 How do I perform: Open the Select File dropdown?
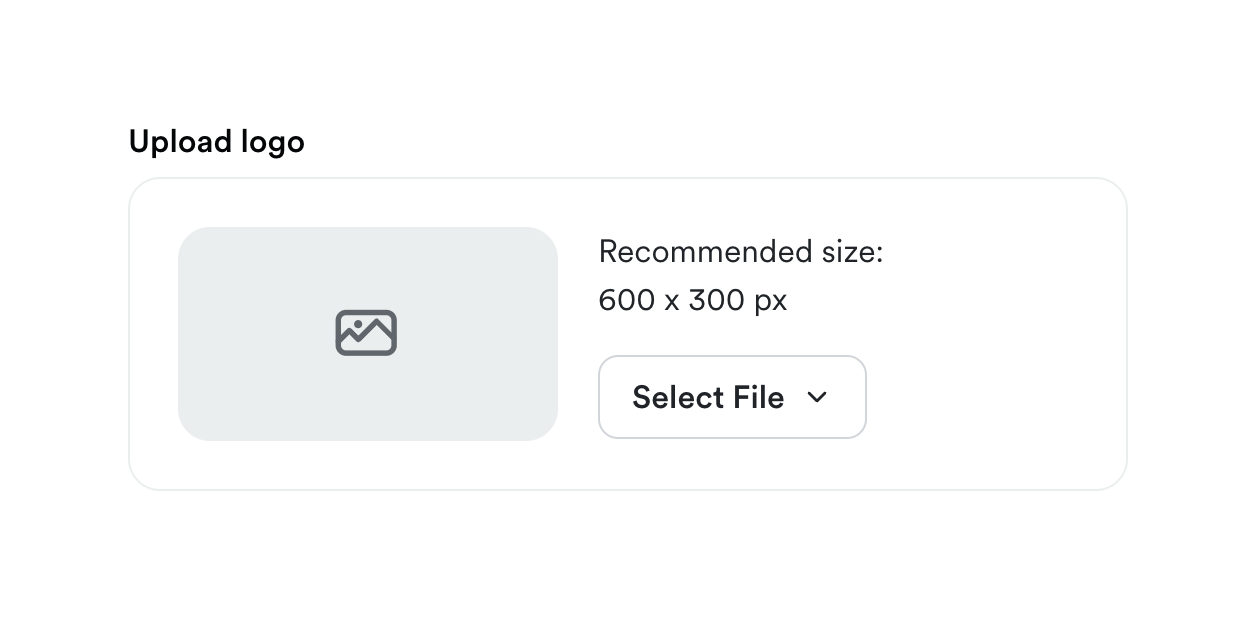(x=732, y=397)
